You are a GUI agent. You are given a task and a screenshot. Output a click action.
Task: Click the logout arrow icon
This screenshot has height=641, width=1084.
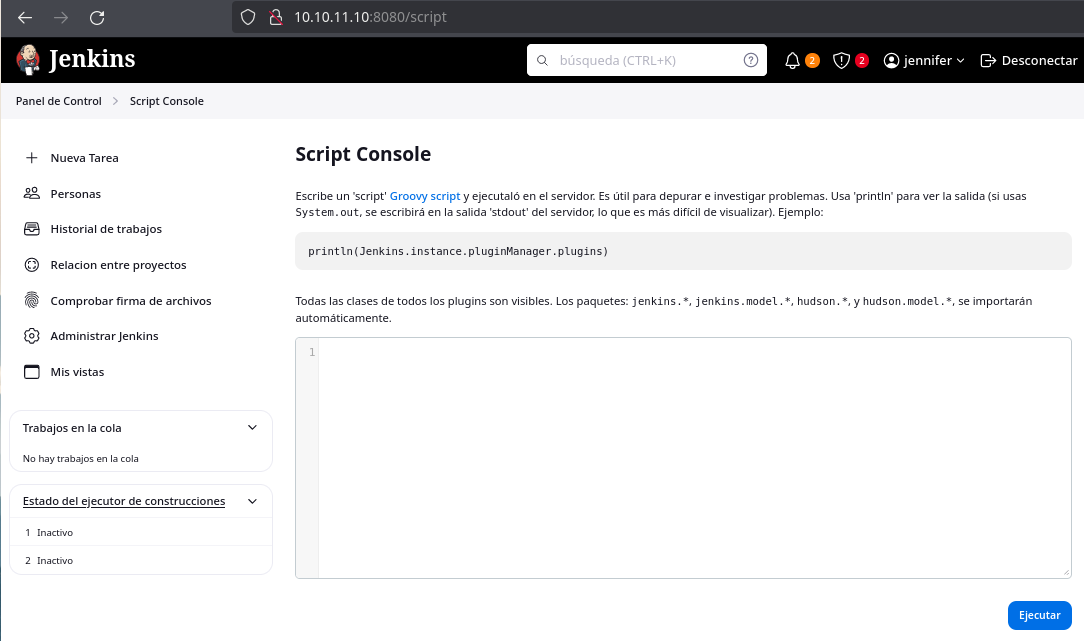click(988, 61)
